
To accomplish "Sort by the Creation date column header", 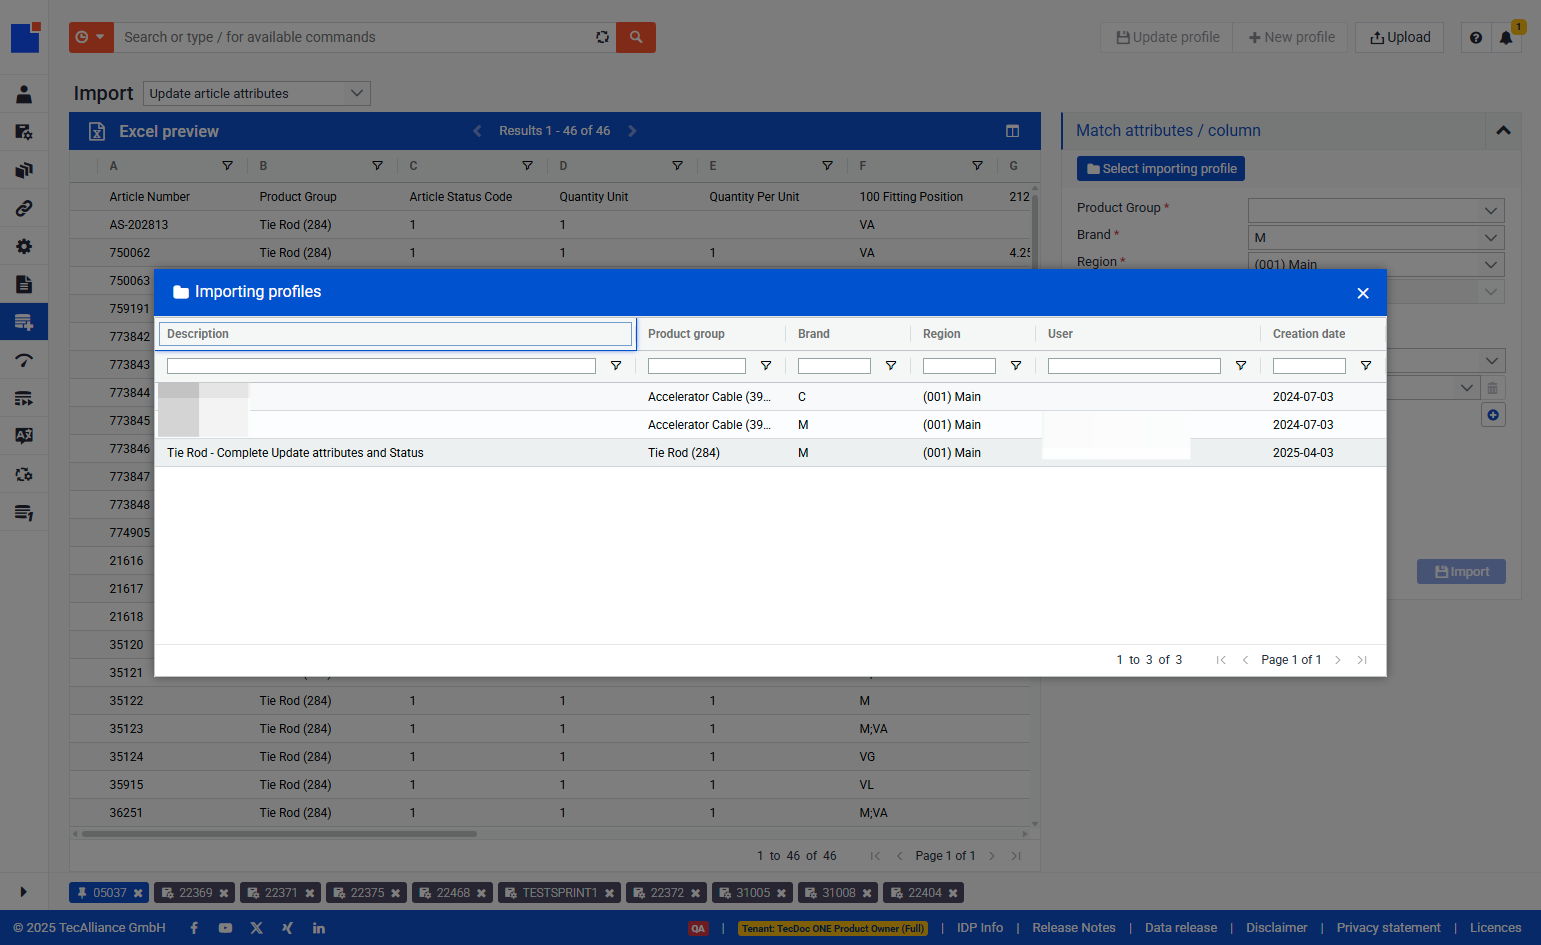I will coord(1309,334).
